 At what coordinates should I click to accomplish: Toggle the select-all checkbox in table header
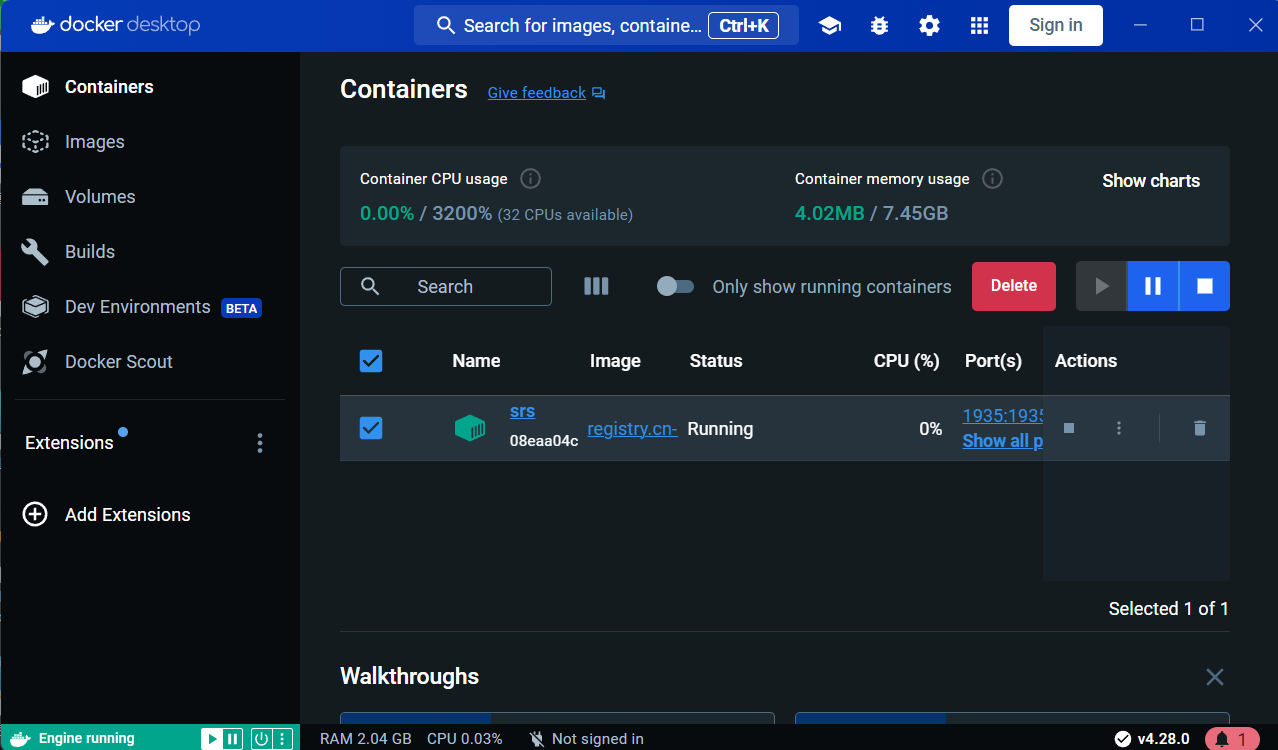click(x=371, y=361)
